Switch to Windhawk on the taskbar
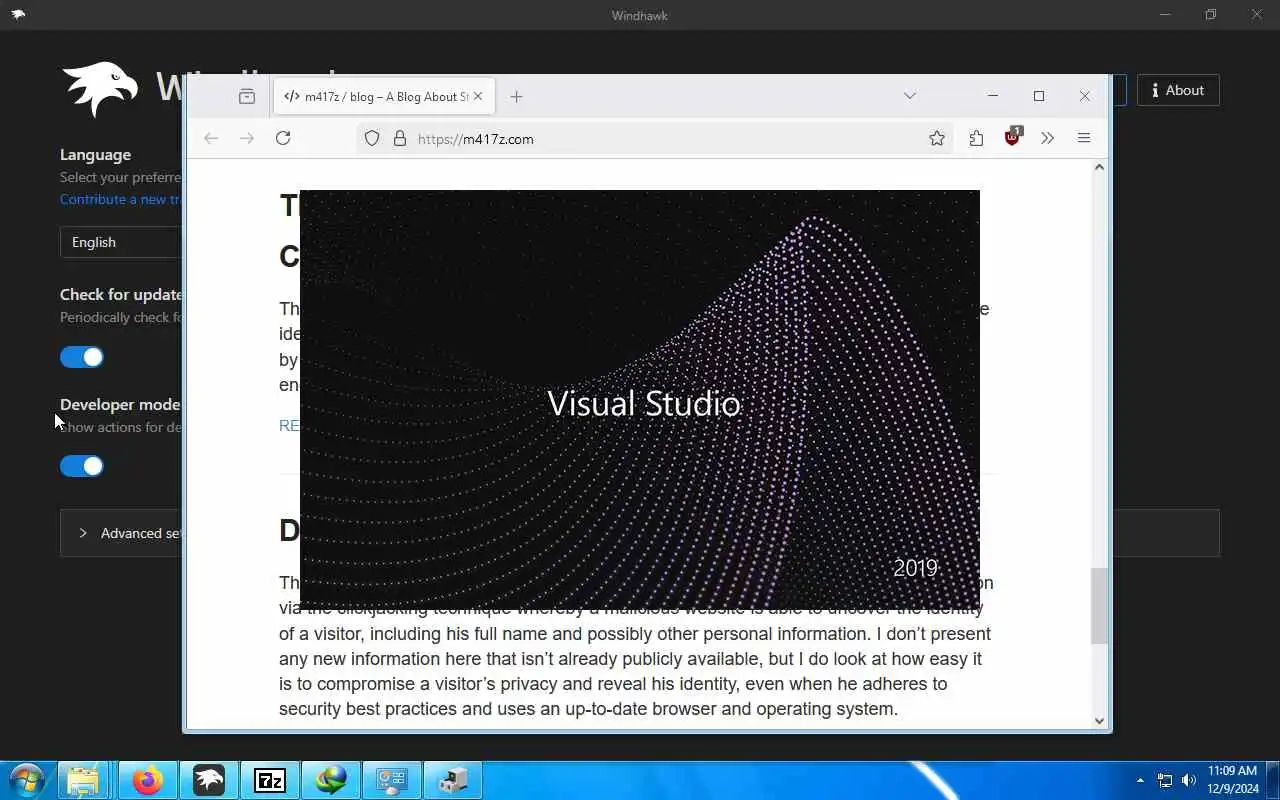Viewport: 1280px width, 800px height. click(x=209, y=780)
